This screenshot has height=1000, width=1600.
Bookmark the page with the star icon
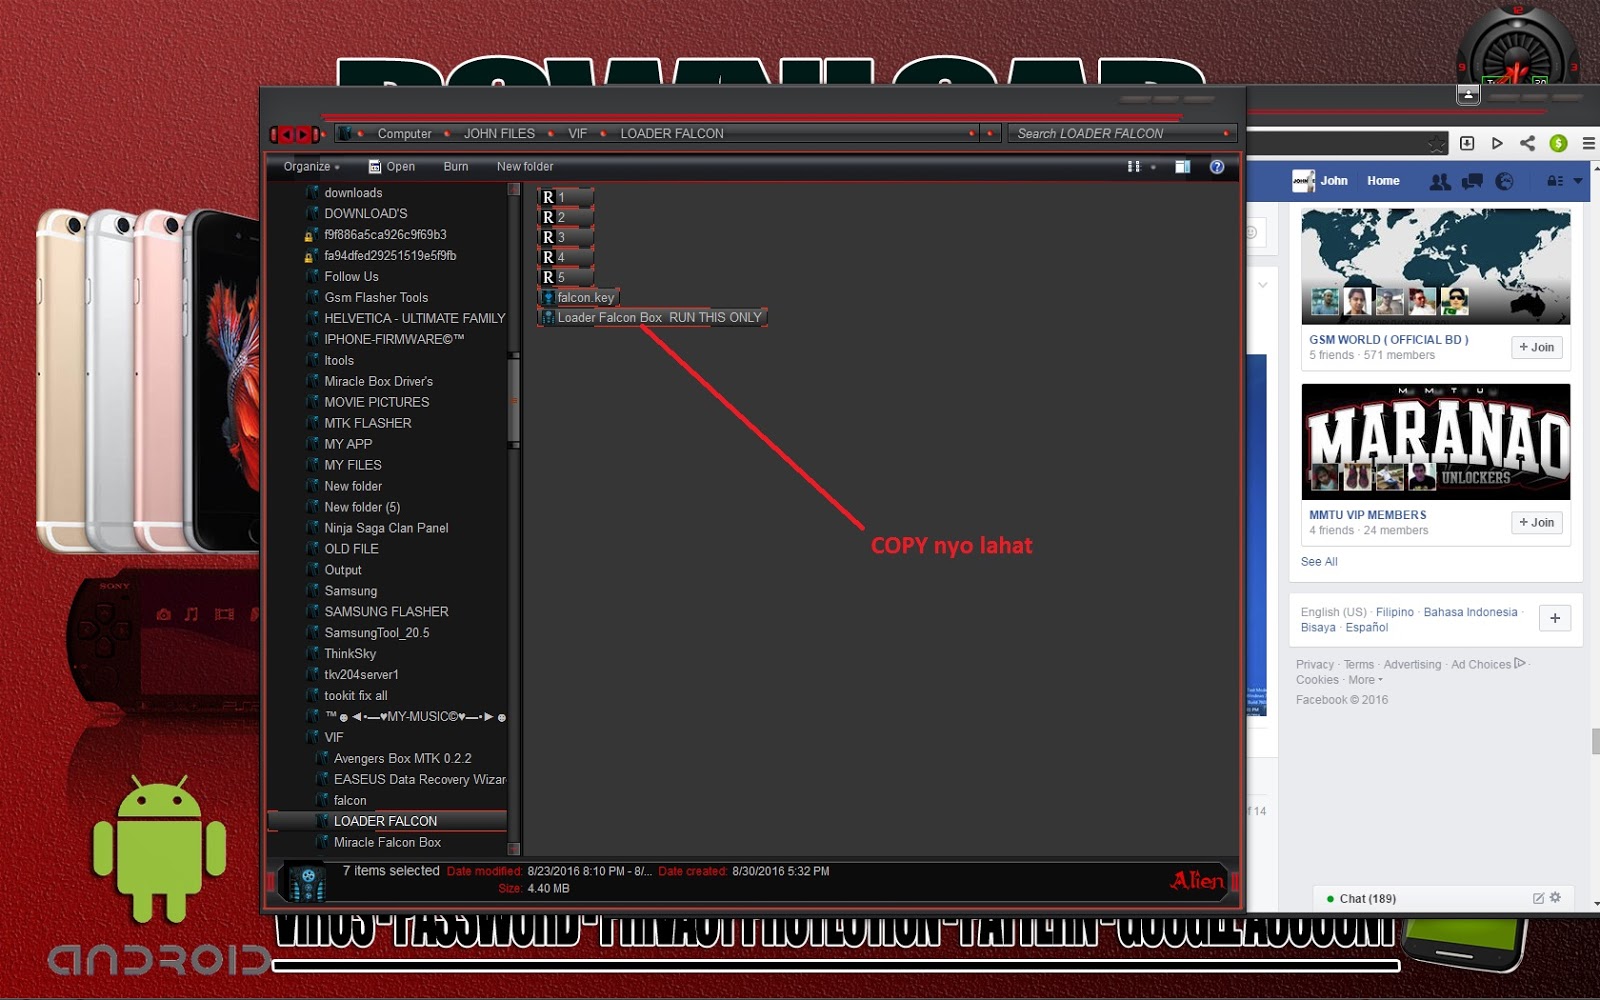click(1437, 144)
